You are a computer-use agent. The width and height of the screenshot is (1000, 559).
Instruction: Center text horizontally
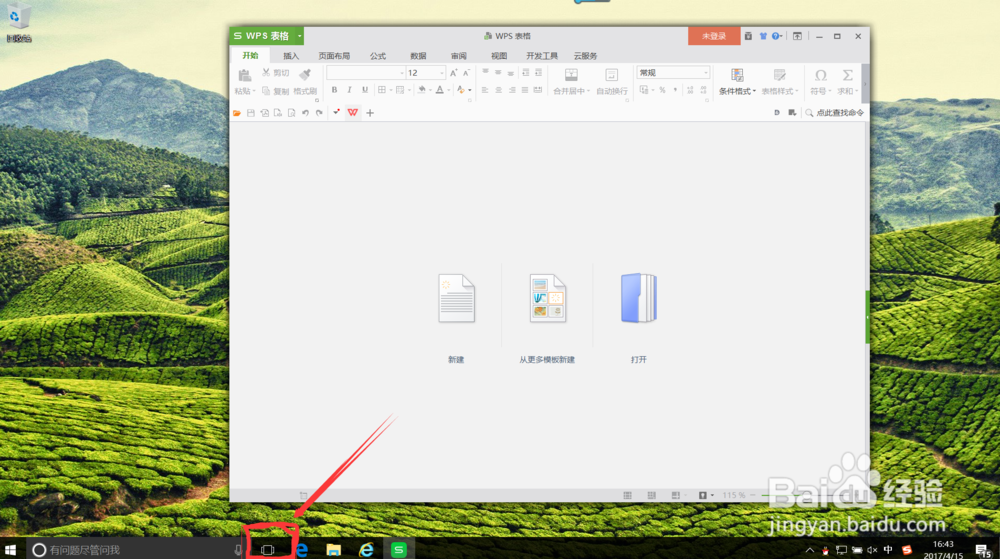pyautogui.click(x=498, y=91)
